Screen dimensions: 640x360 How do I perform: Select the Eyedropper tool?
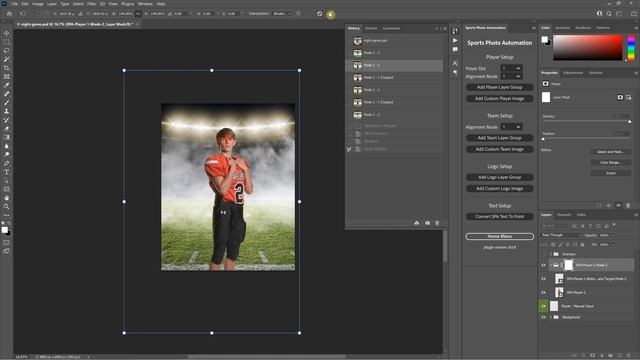[7, 85]
